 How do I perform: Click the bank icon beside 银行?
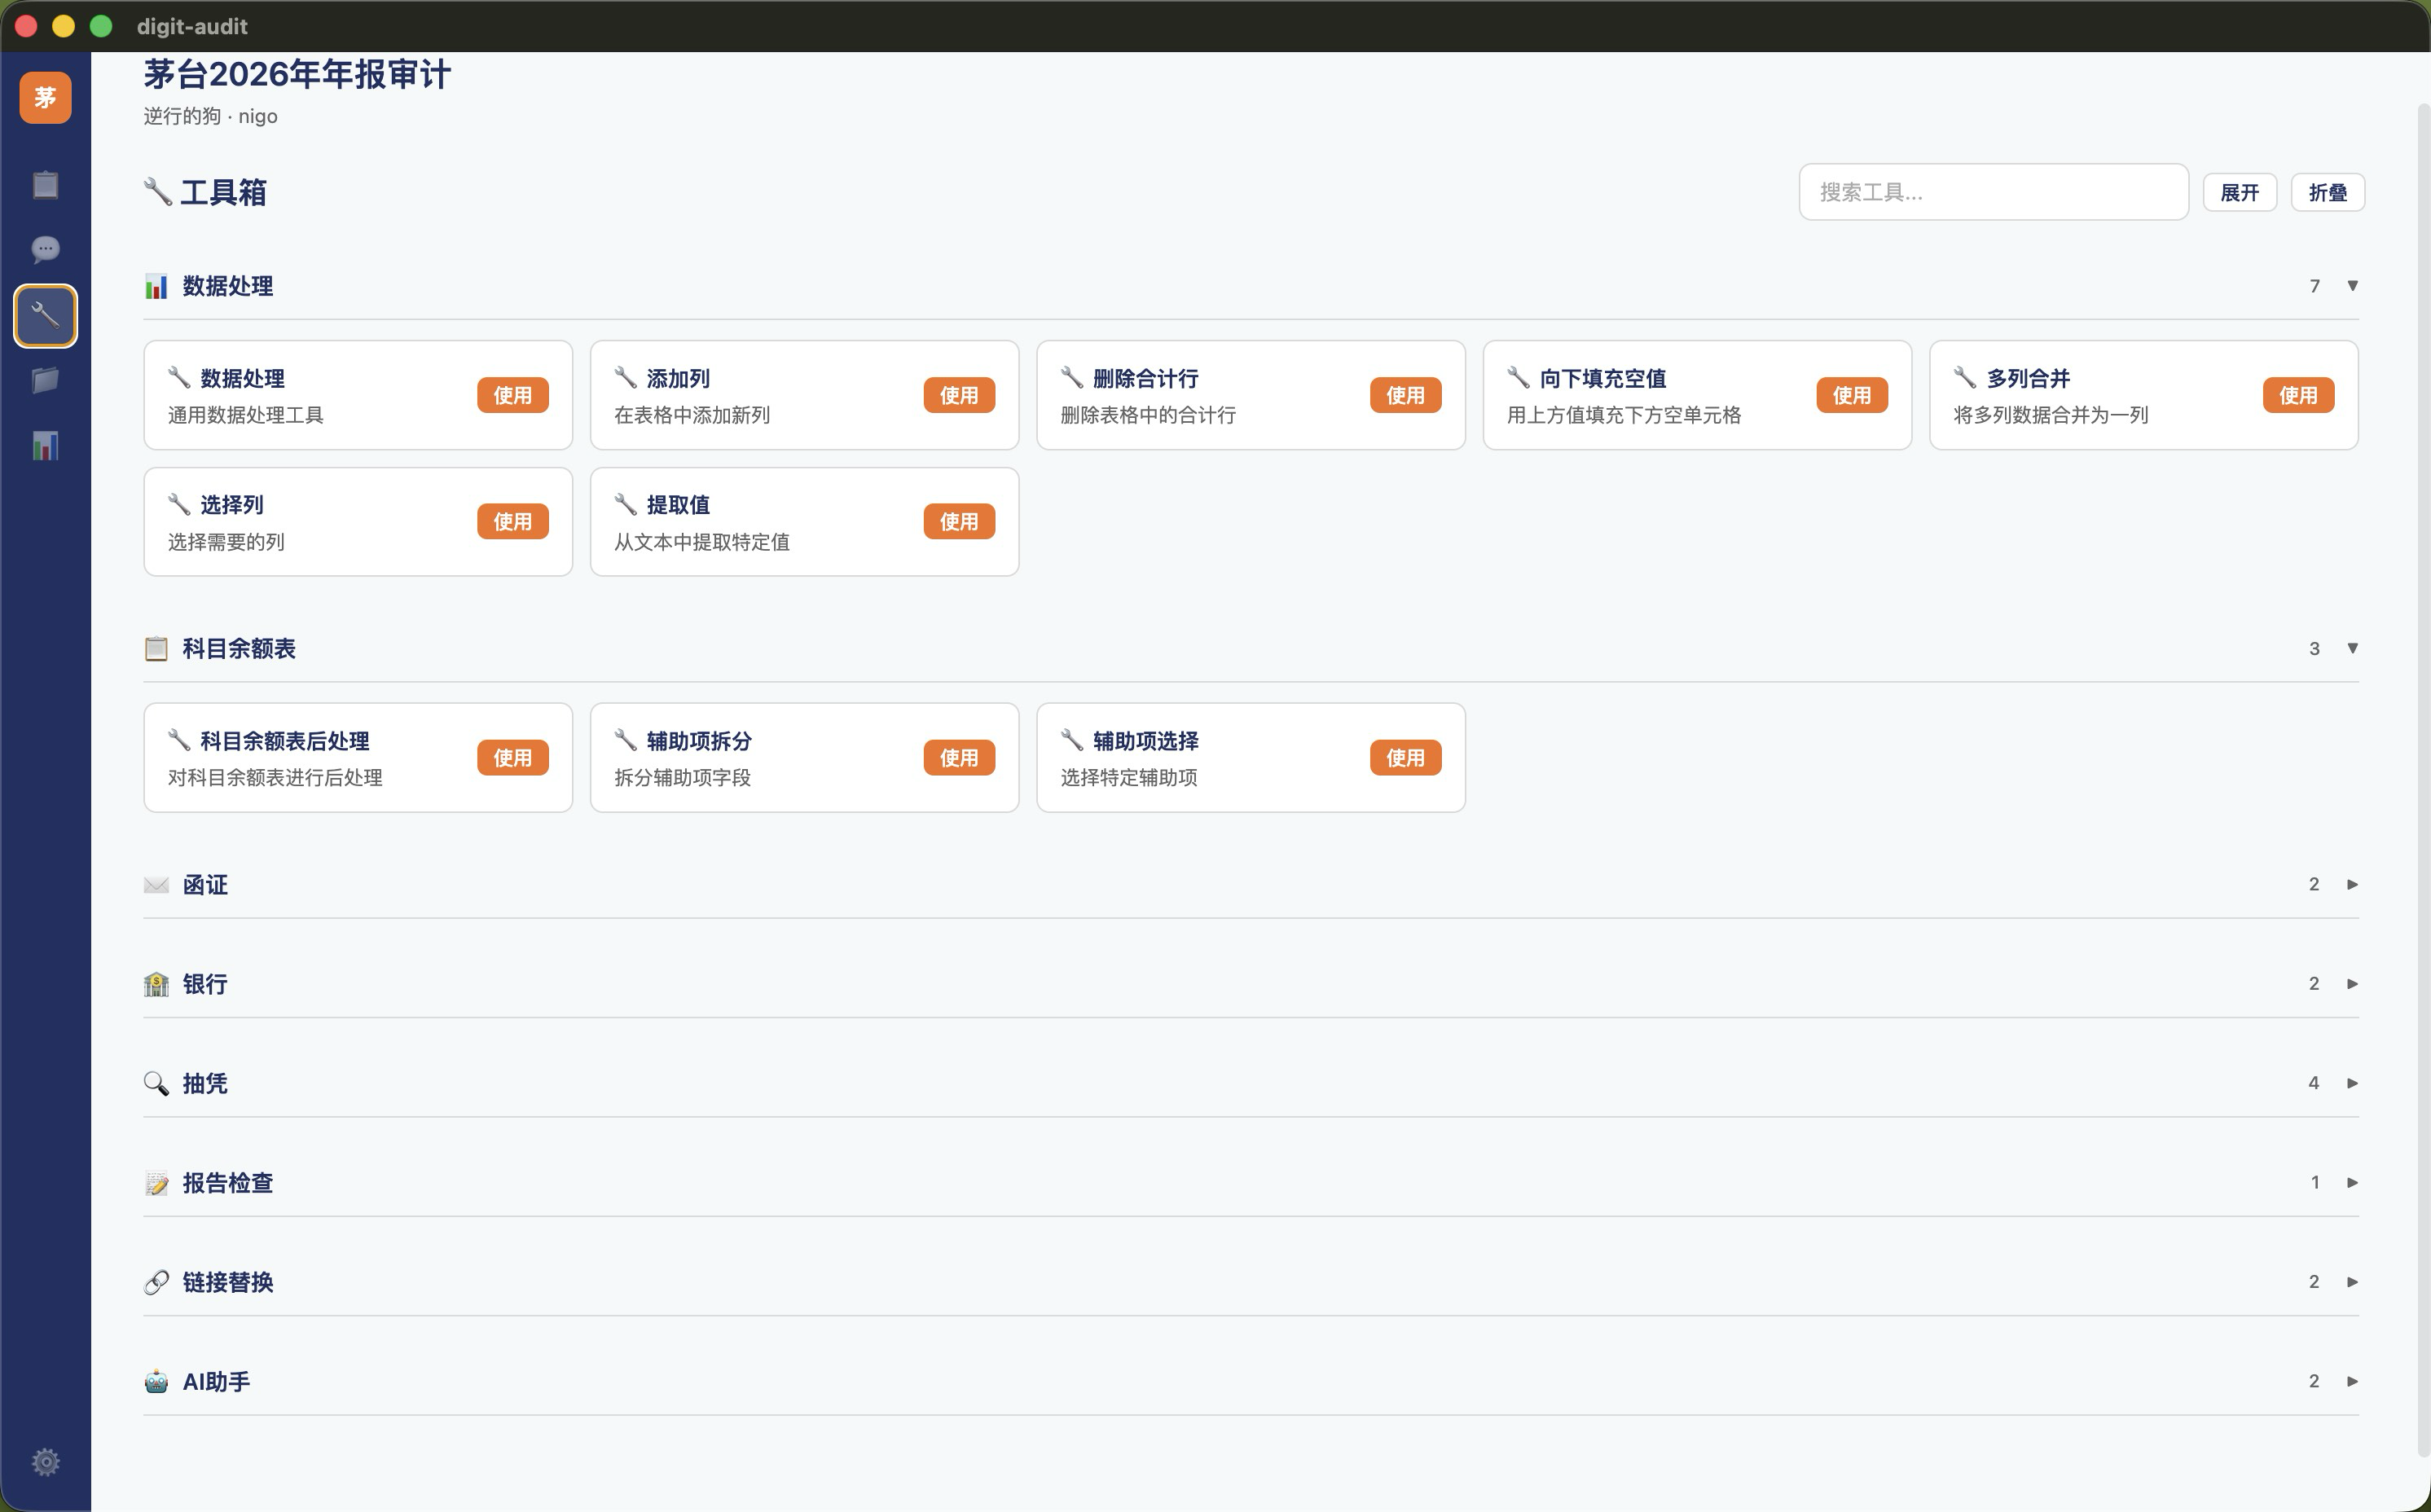tap(156, 984)
